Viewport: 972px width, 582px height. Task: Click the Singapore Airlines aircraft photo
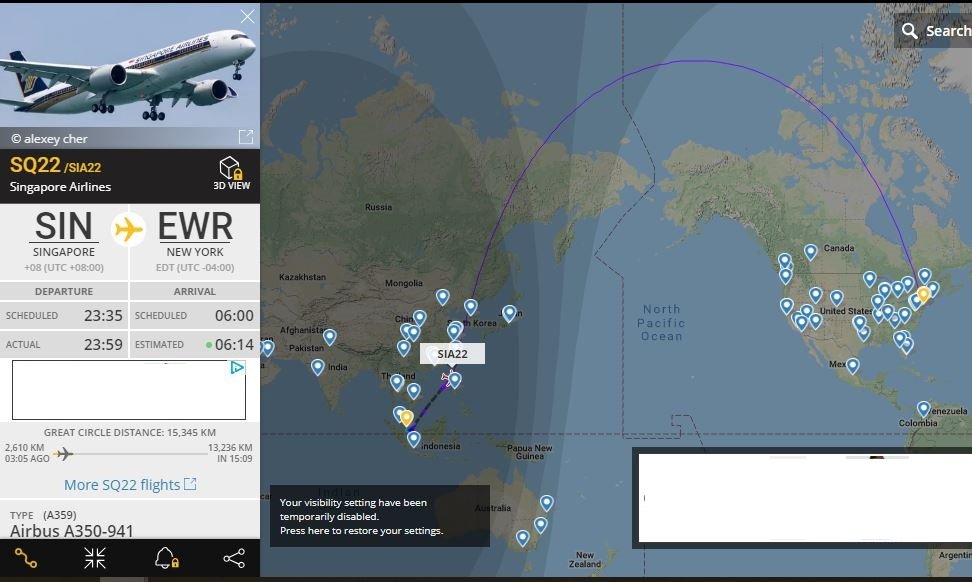pyautogui.click(x=129, y=68)
